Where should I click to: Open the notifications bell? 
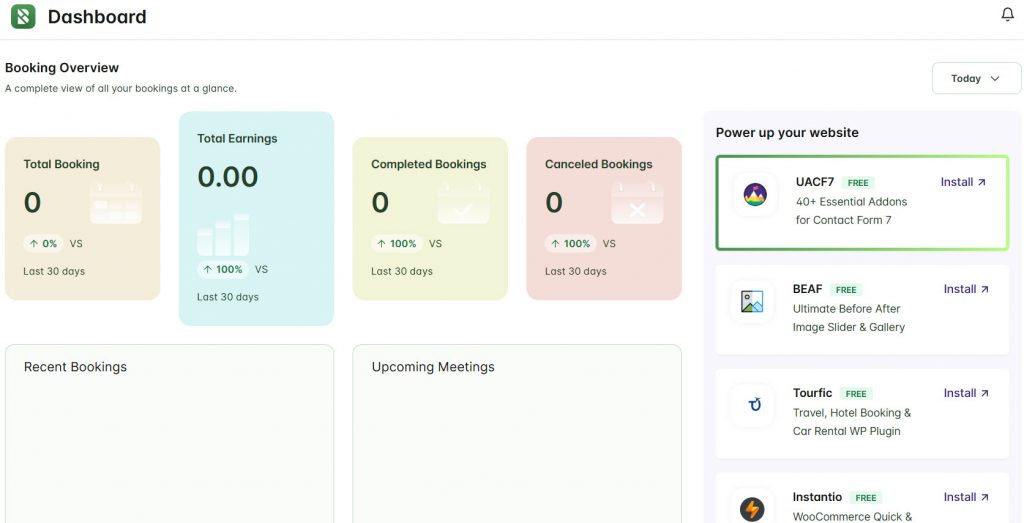[x=1008, y=14]
